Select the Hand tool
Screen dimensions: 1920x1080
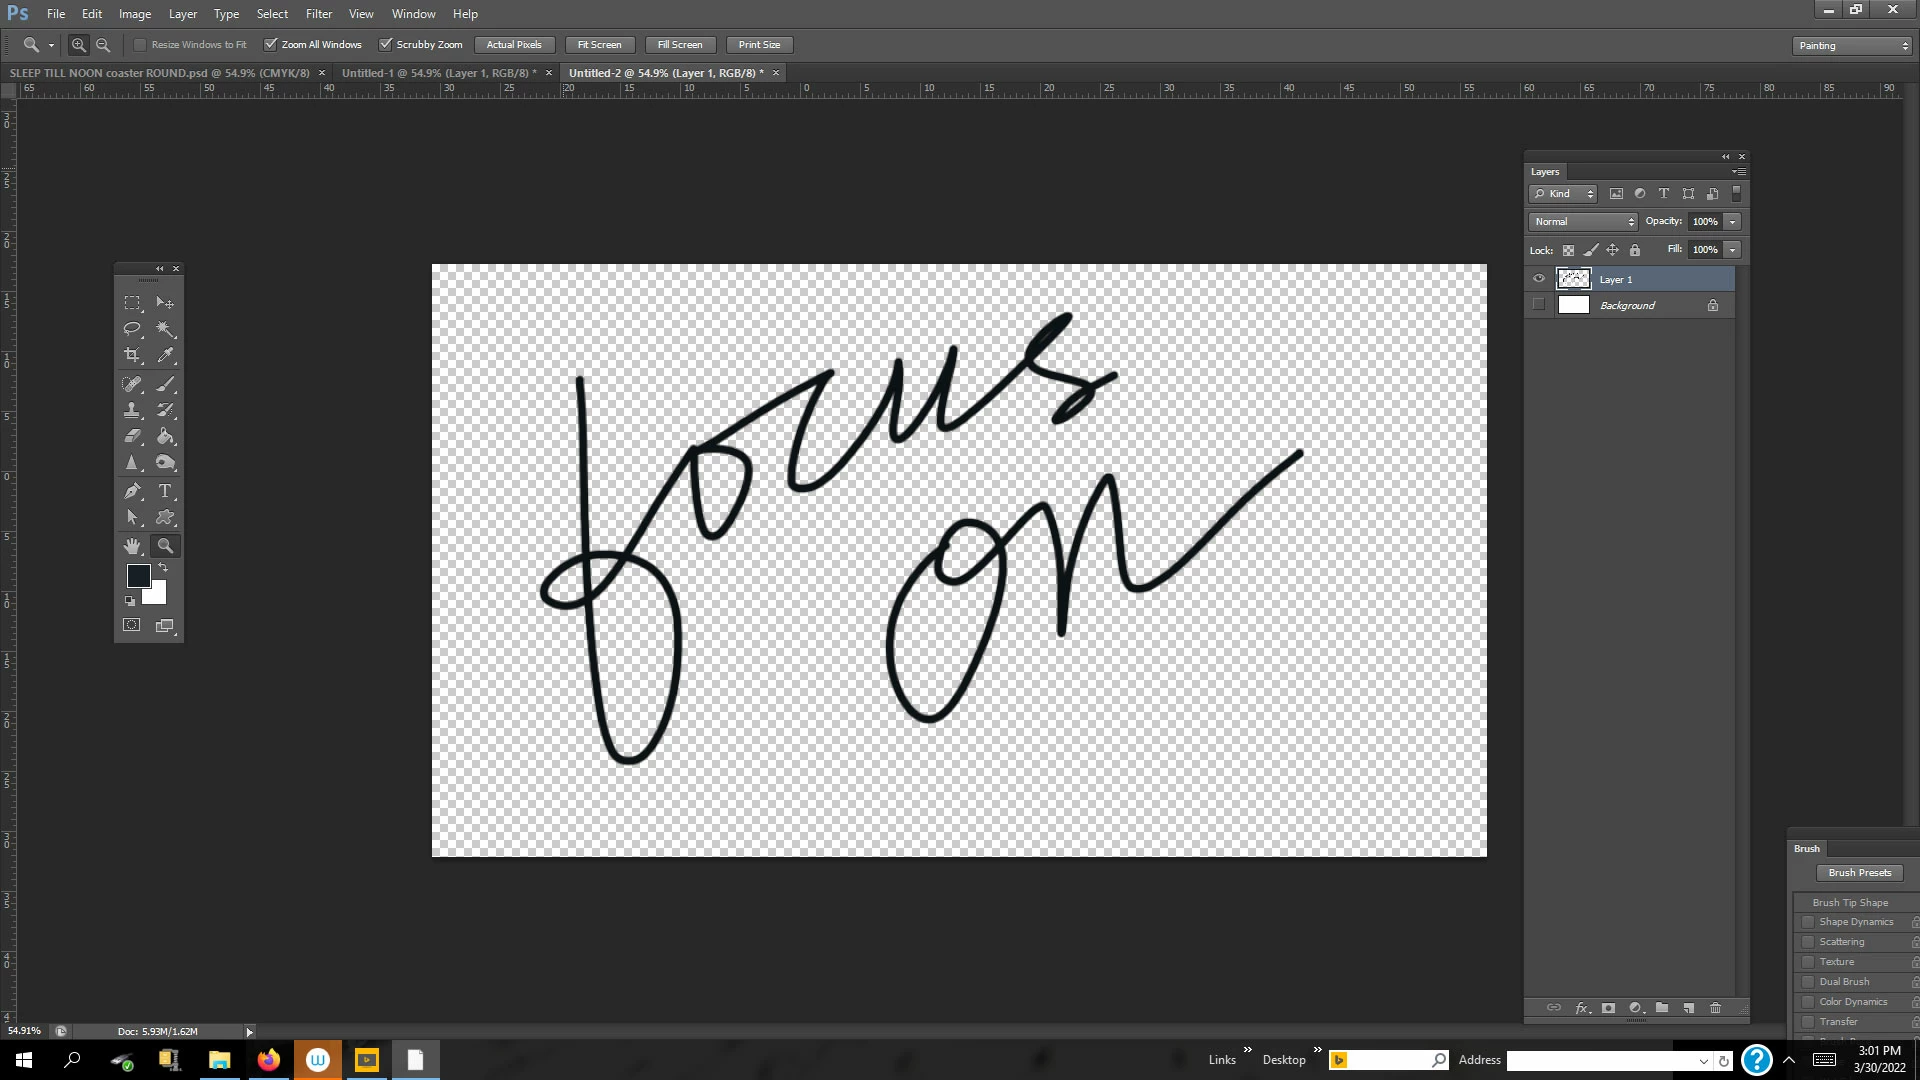click(x=132, y=546)
